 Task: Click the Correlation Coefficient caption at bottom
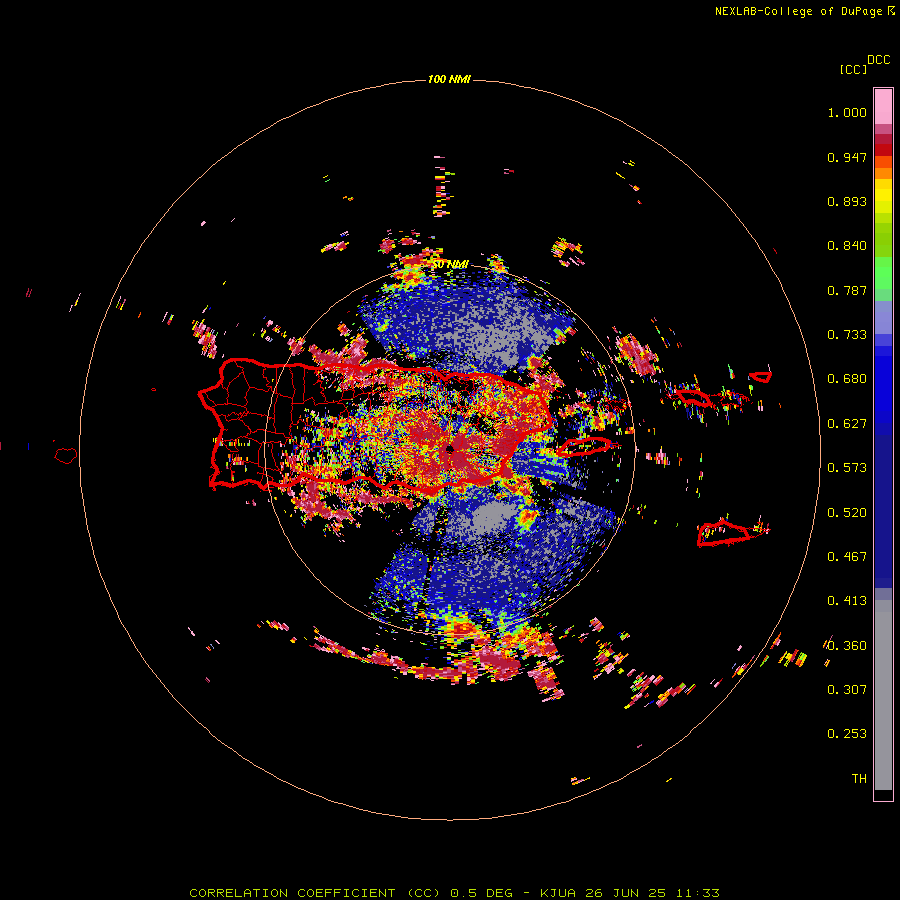point(454,893)
